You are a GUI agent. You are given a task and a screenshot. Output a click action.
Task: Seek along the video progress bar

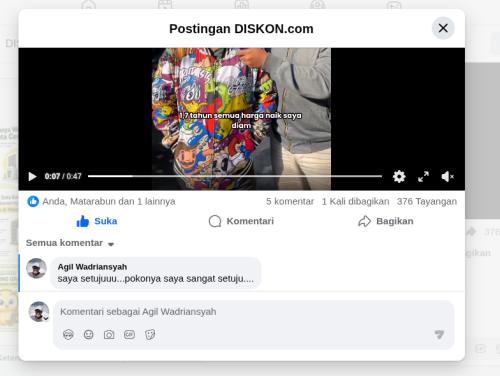(235, 176)
